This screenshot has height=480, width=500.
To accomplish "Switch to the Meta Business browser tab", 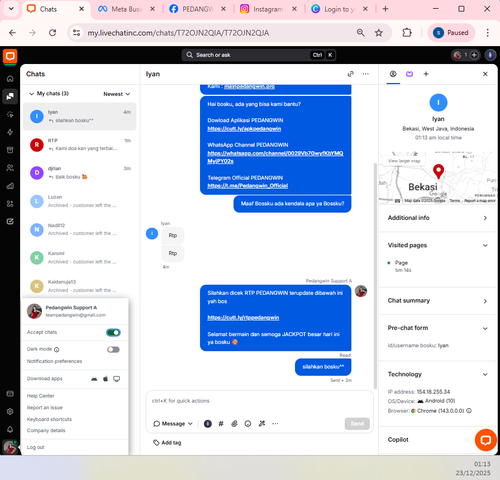I will (127, 9).
